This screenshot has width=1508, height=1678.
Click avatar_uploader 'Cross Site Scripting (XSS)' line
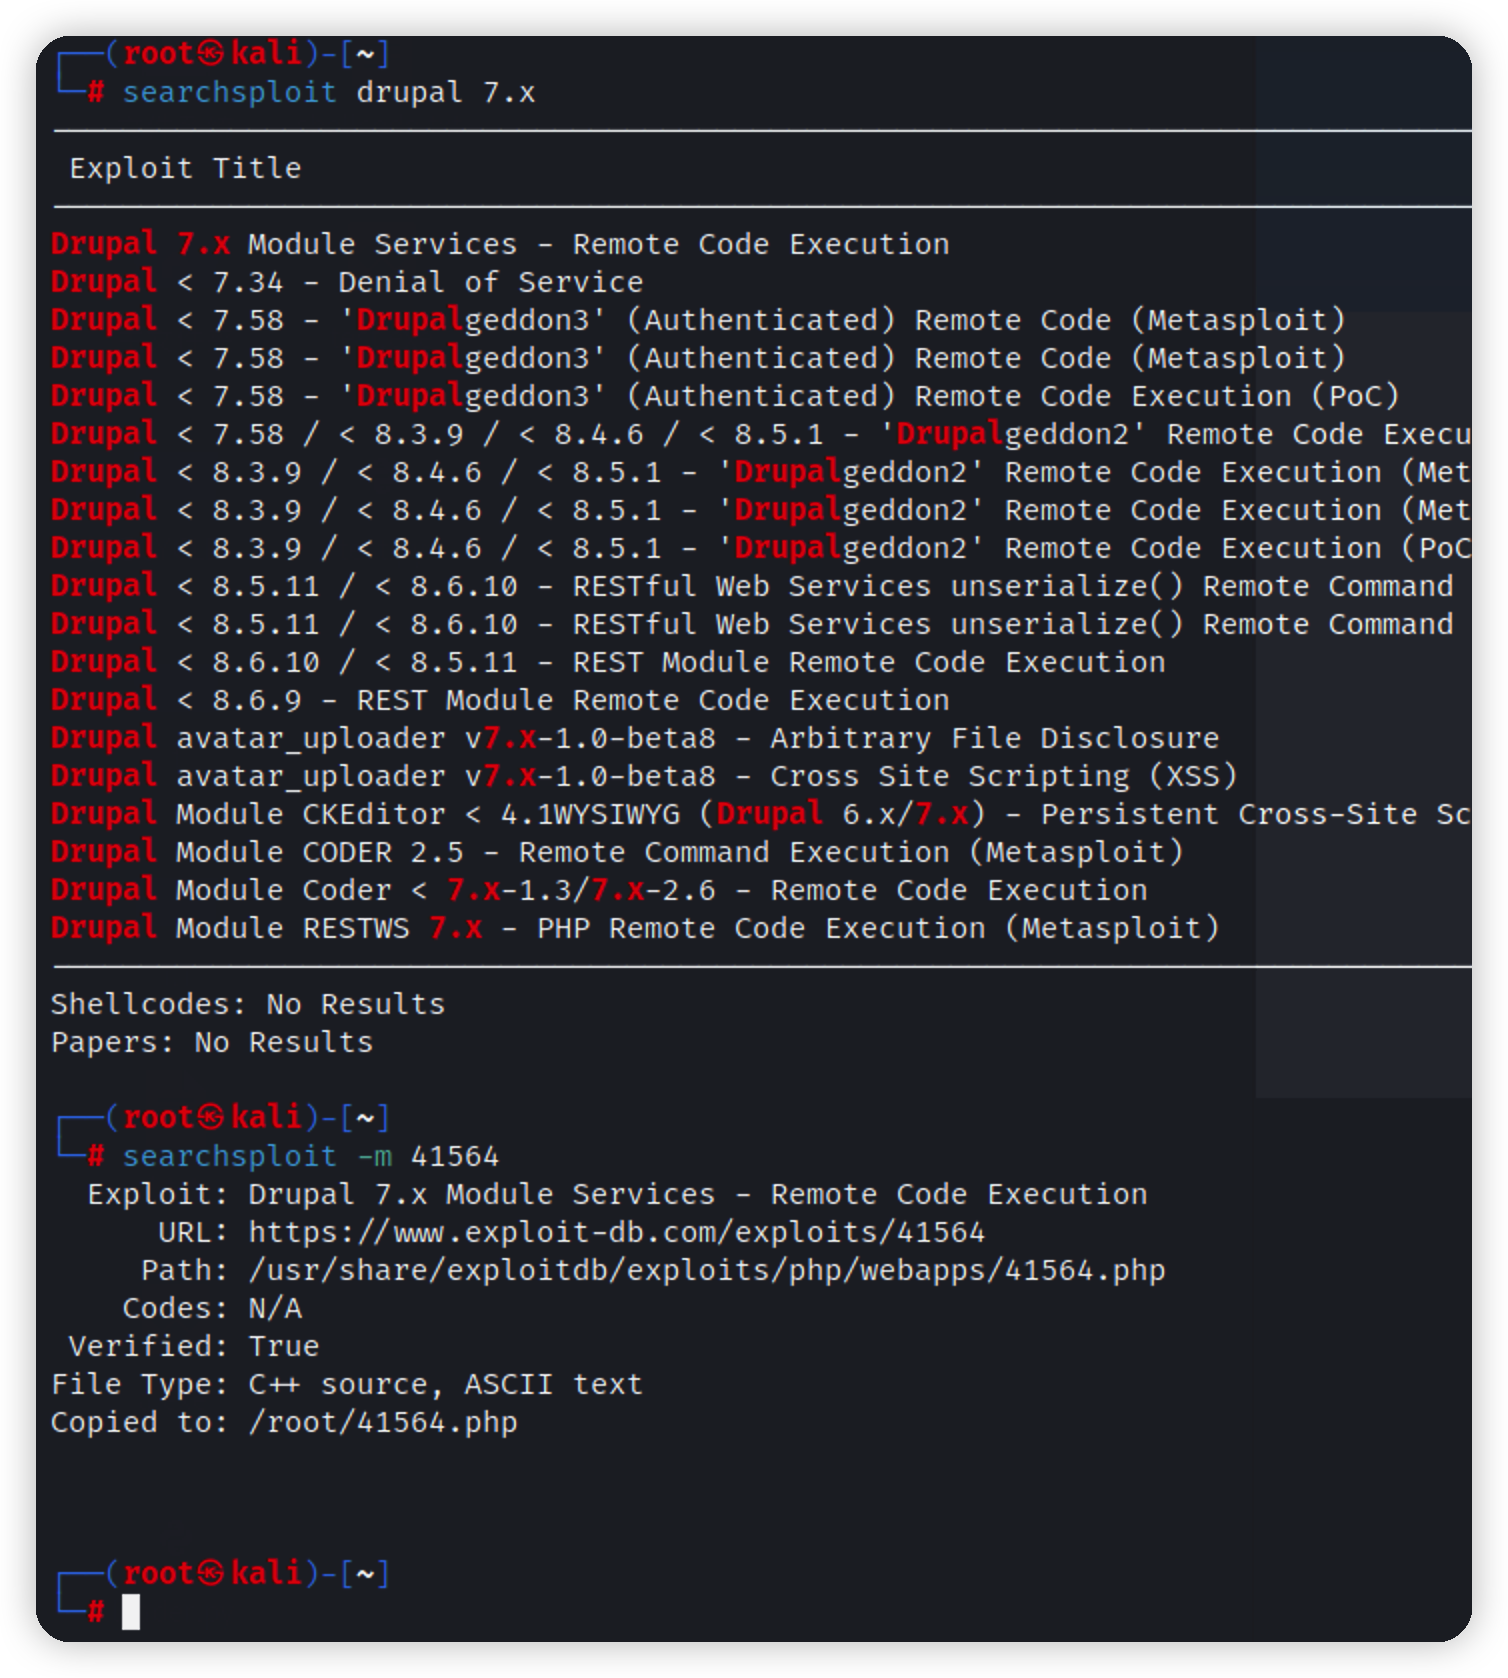[x=644, y=776]
